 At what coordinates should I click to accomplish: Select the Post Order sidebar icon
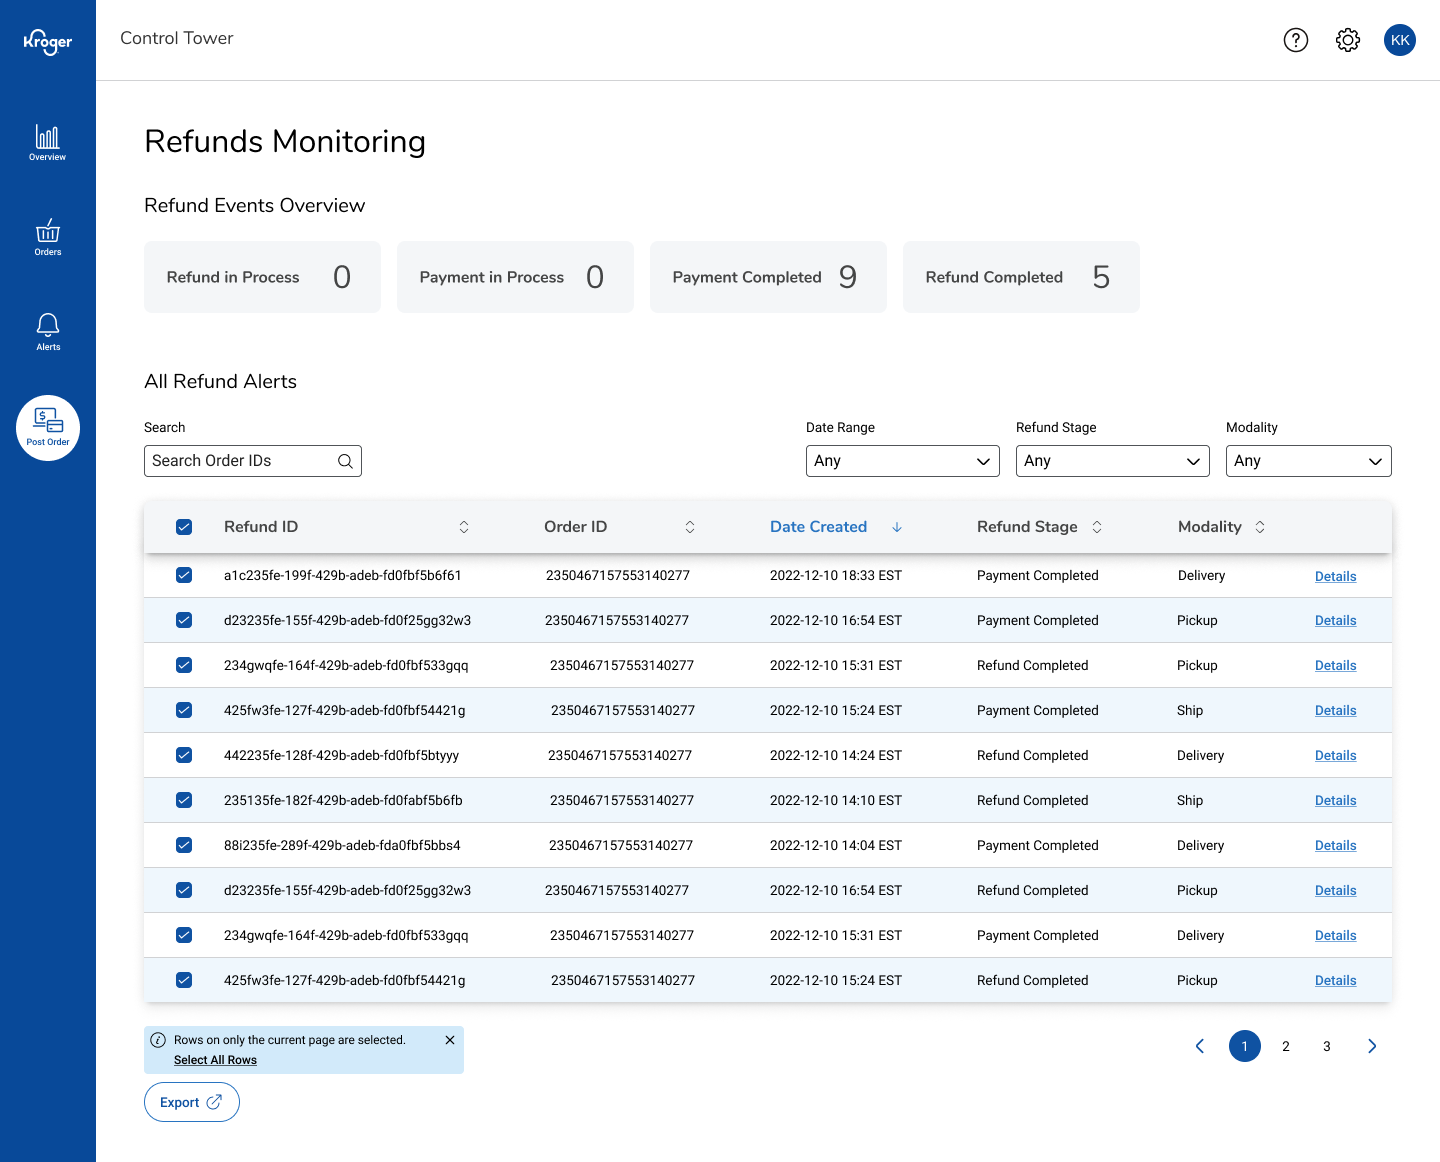pyautogui.click(x=48, y=428)
